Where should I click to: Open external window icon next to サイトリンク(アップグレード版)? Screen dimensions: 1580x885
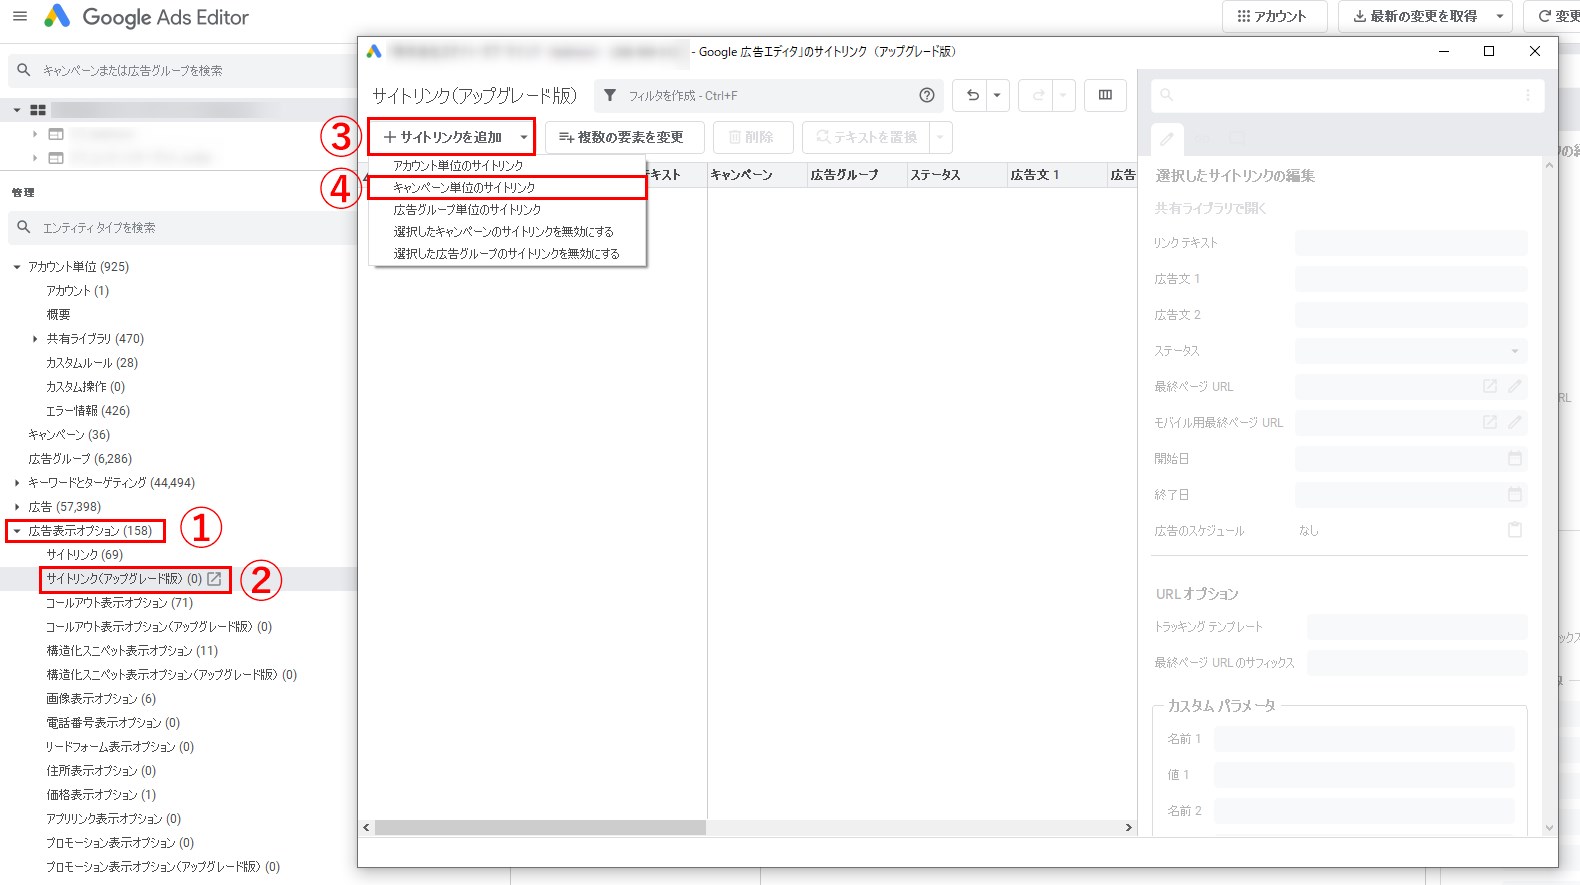click(214, 579)
